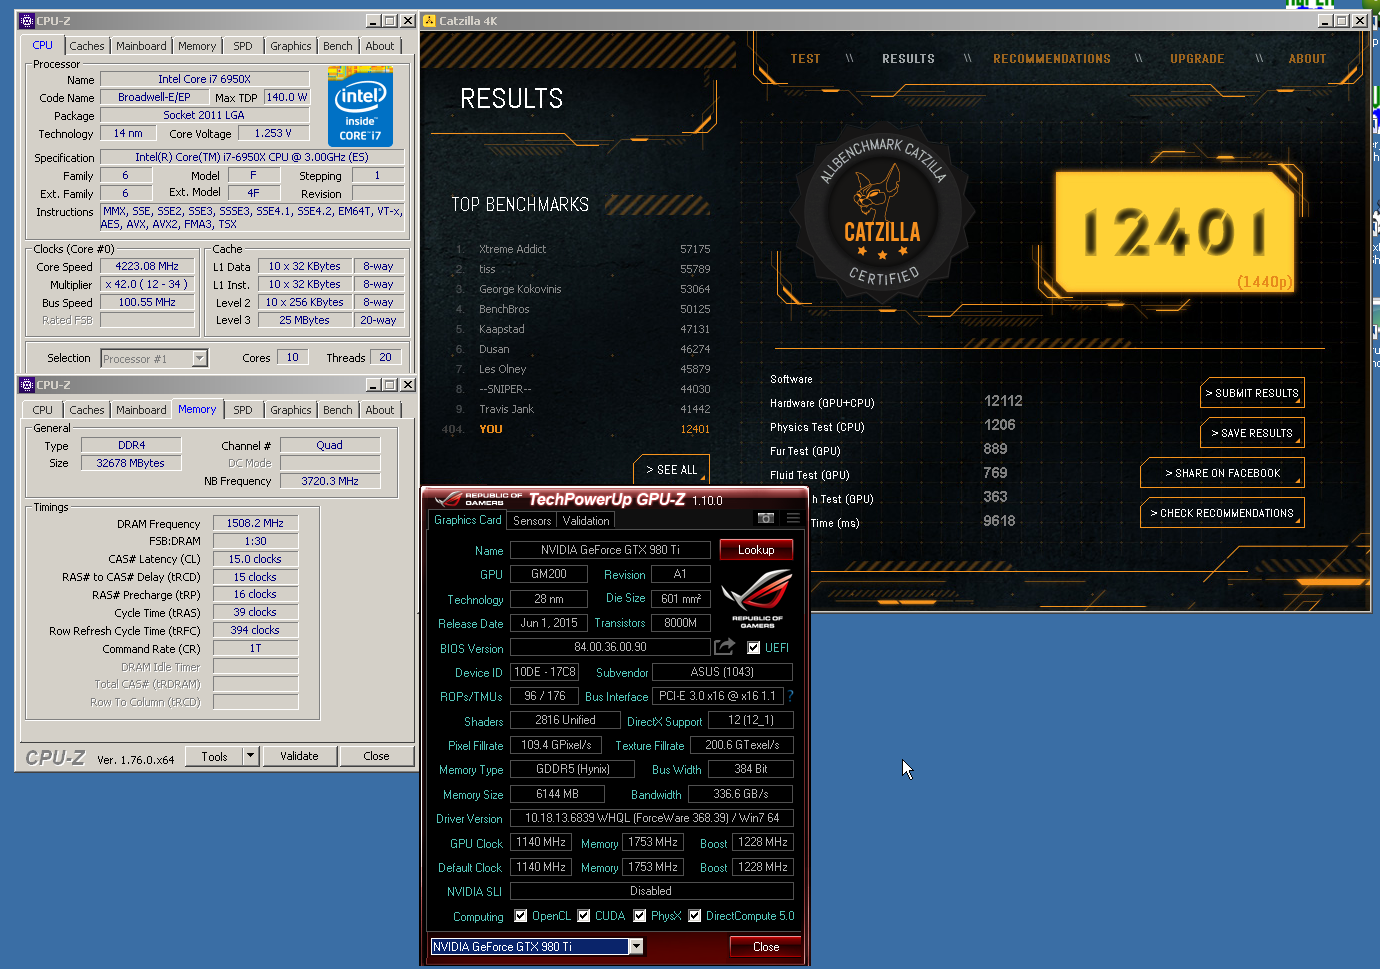Screen dimensions: 1380x969
Task: Click the Bus Interface question mark icon
Action: click(x=790, y=696)
